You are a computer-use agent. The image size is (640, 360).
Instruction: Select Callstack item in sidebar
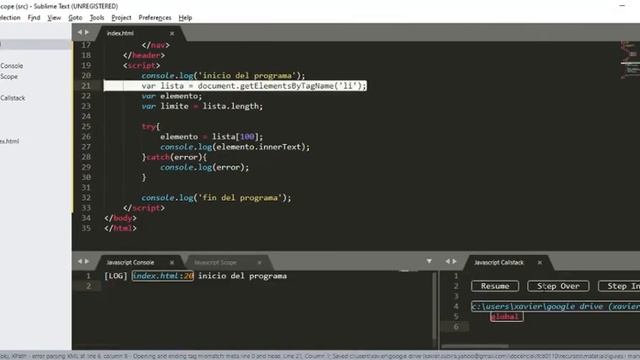click(13, 98)
